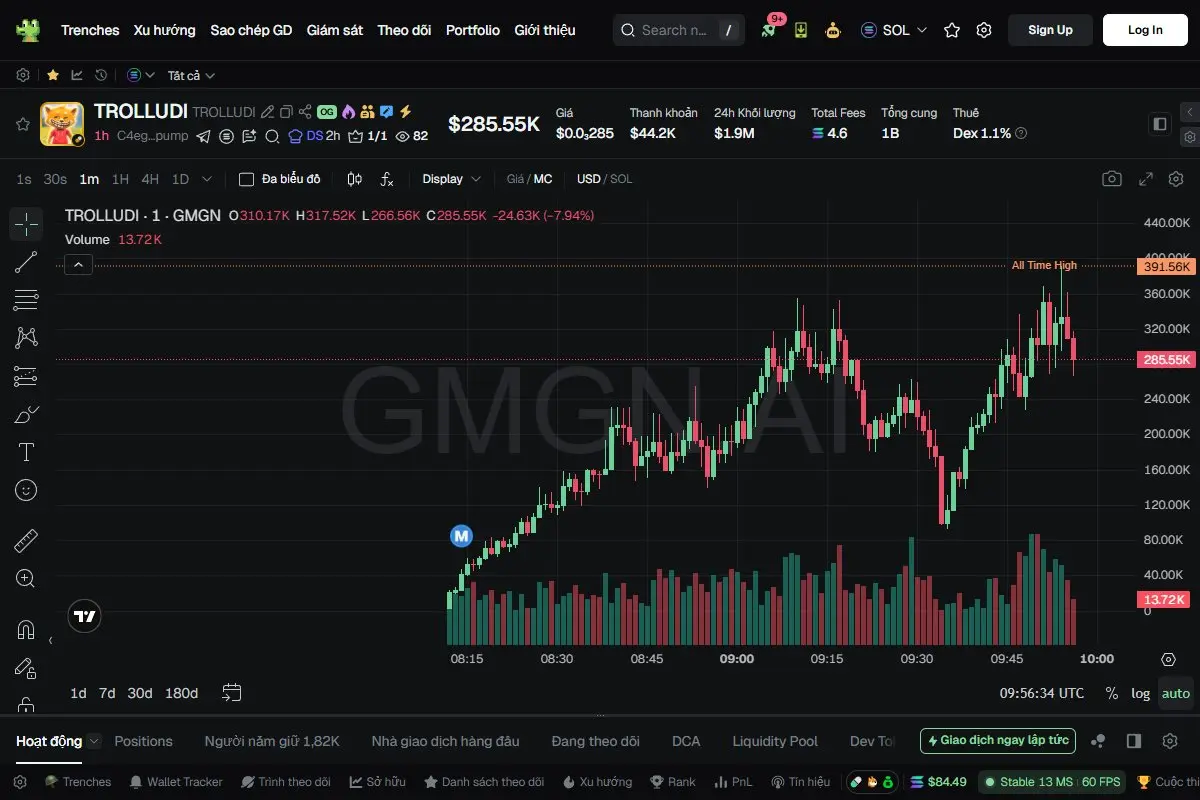The width and height of the screenshot is (1200, 800).
Task: Expand more timeframe intervals chevron
Action: 207,179
